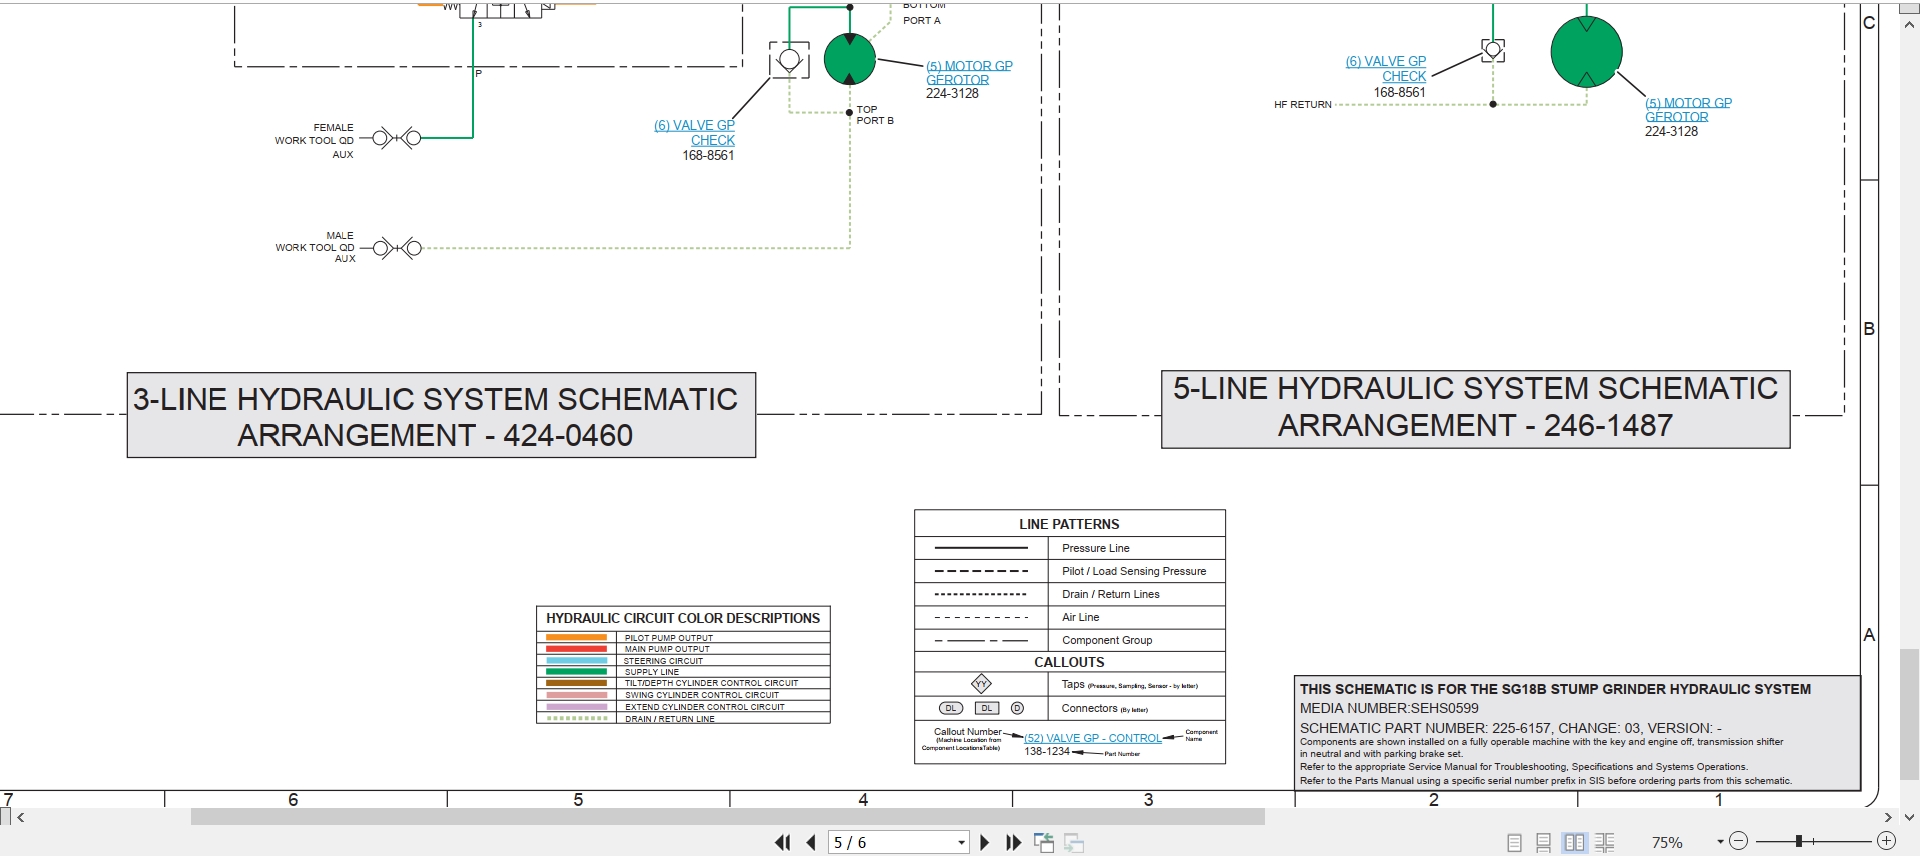Click the Drain / Return Lines label
The width and height of the screenshot is (1920, 856).
1110,594
